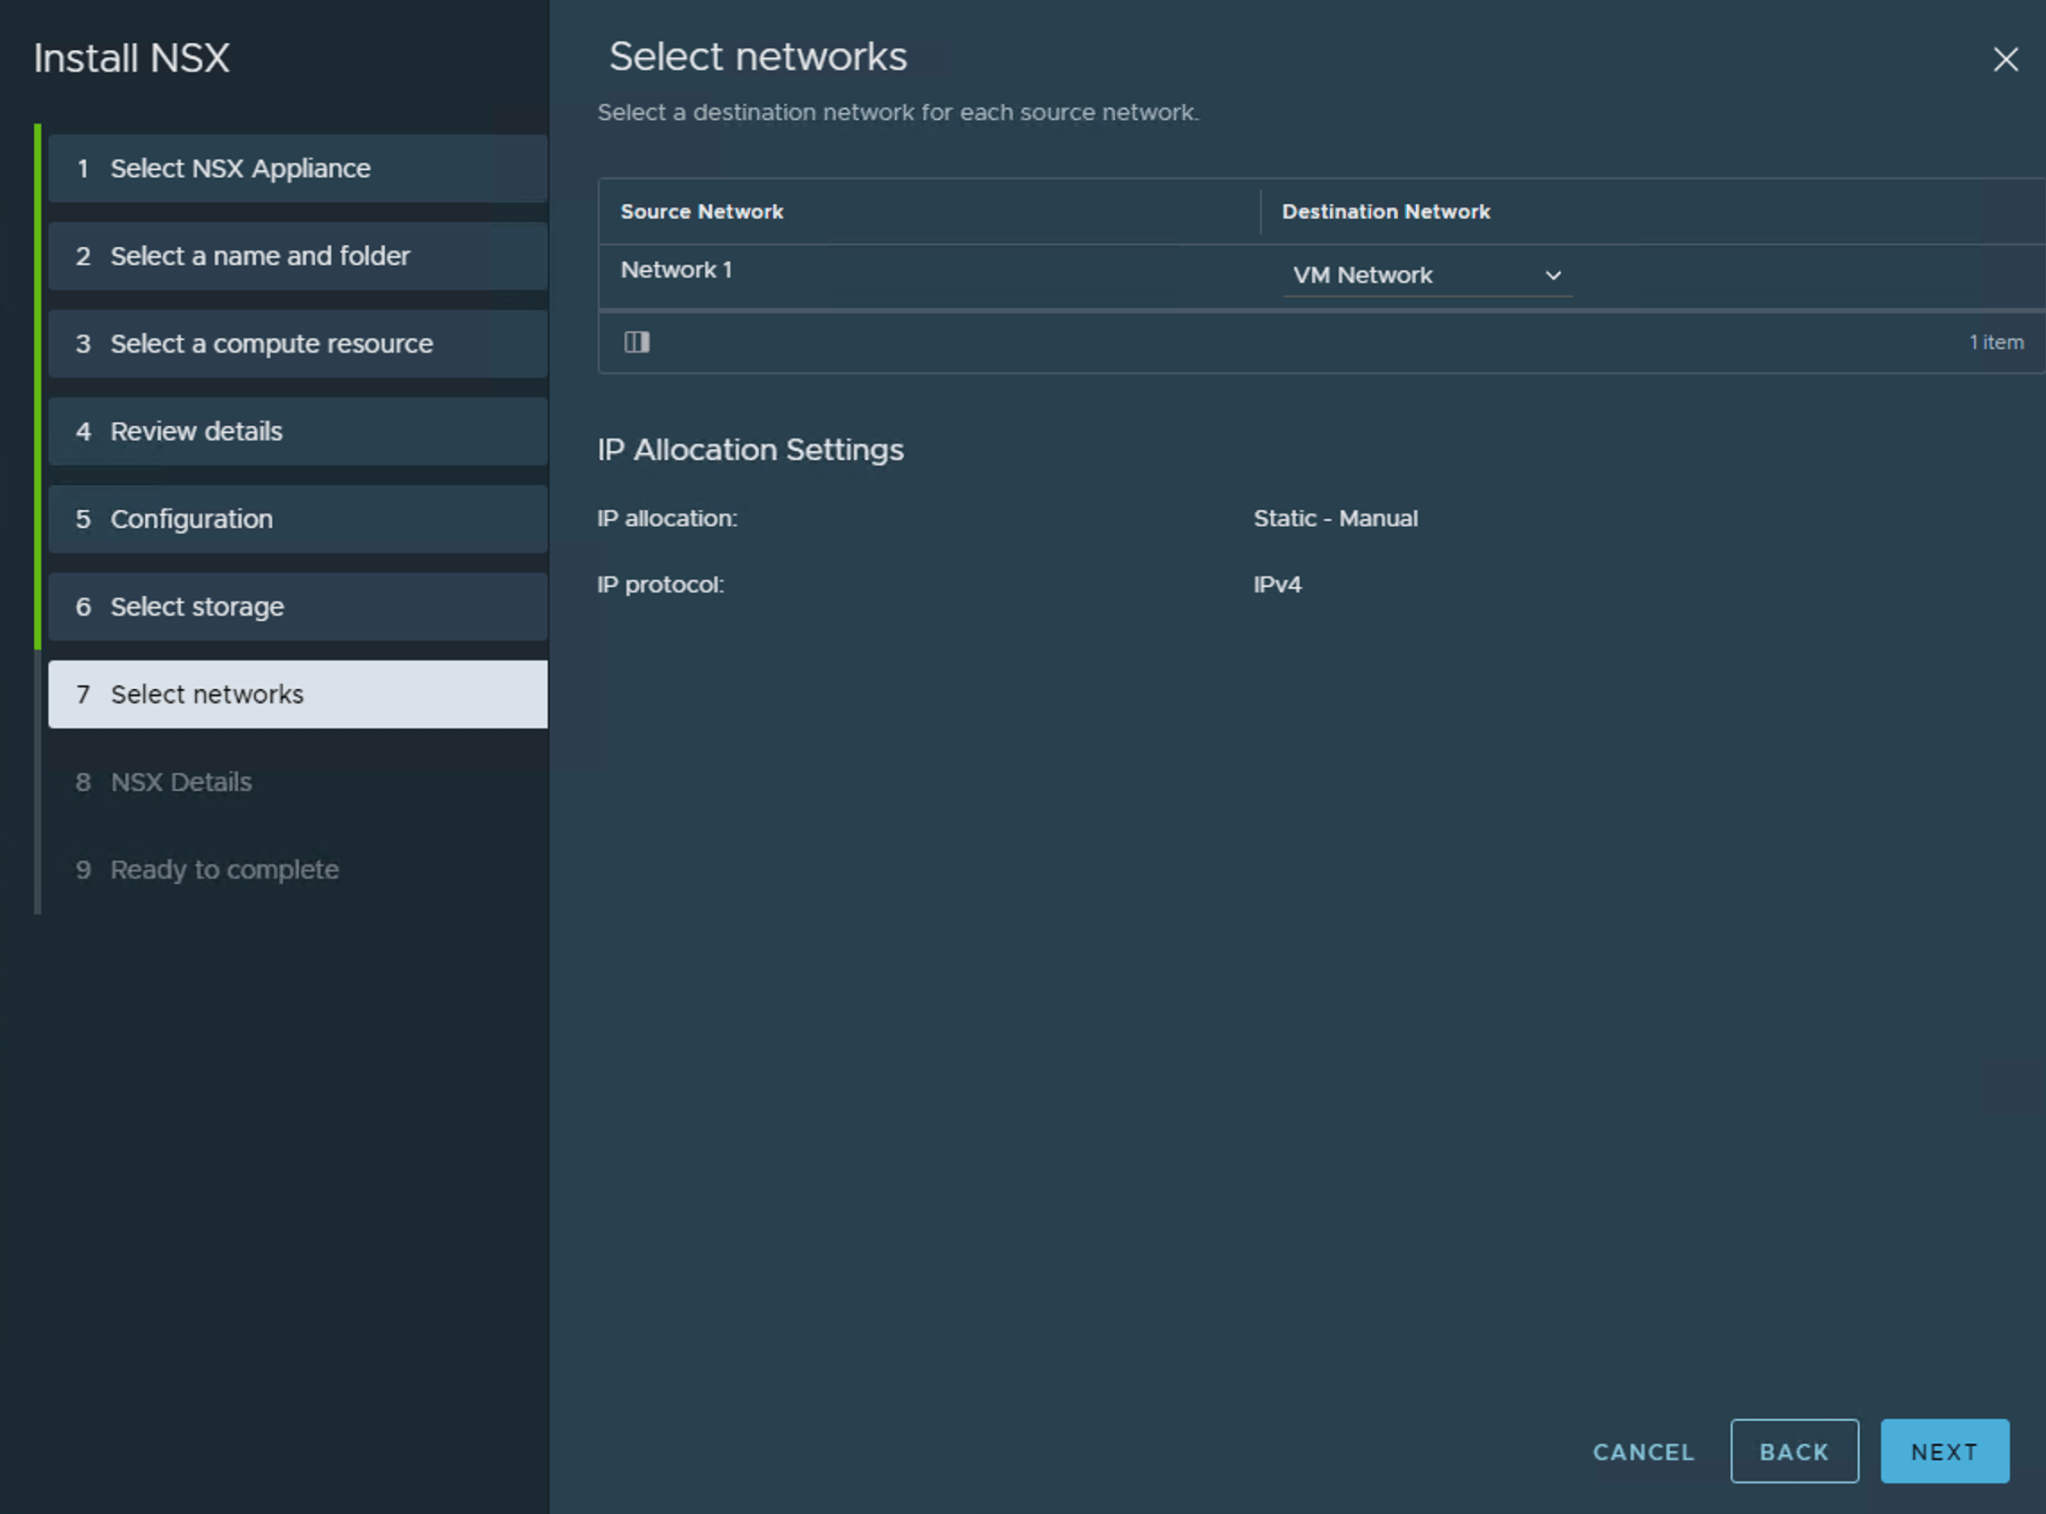Click the Ready to complete step

click(297, 869)
